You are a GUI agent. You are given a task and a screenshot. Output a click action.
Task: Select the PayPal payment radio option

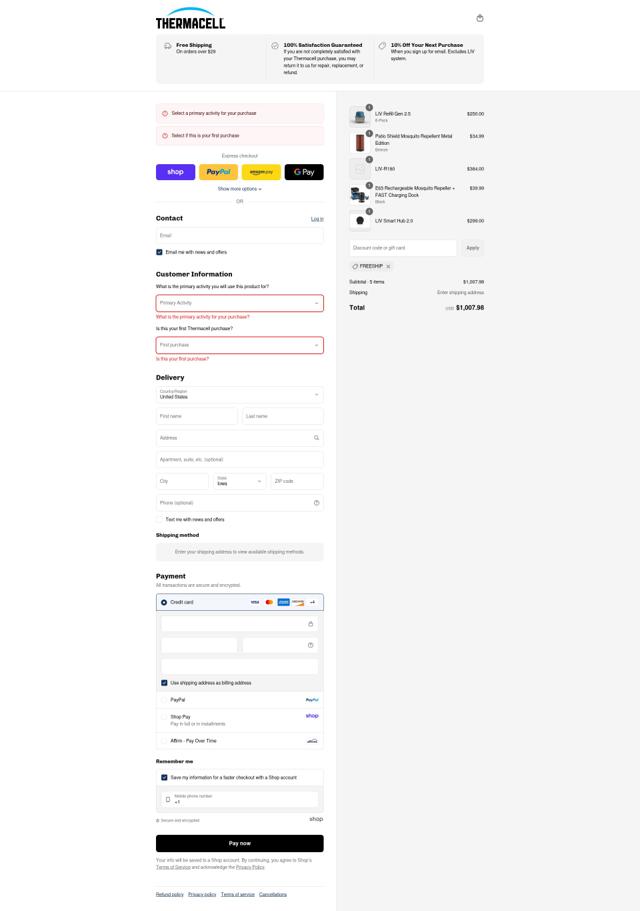pyautogui.click(x=164, y=700)
